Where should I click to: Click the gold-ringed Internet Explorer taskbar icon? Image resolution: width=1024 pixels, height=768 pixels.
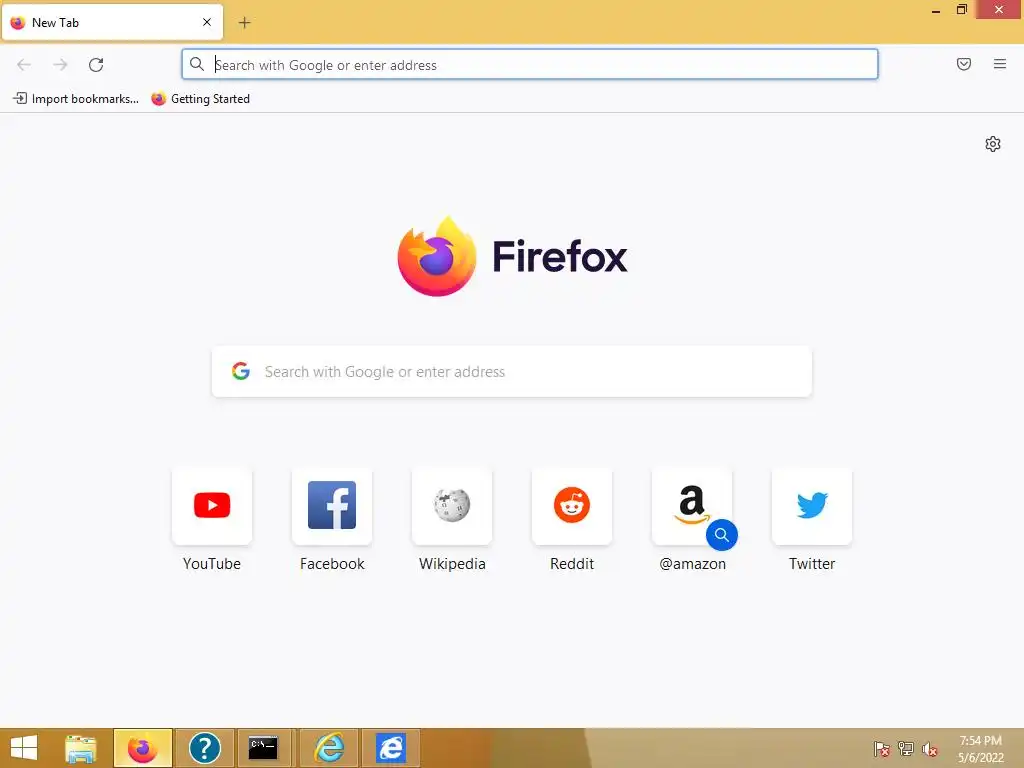pyautogui.click(x=329, y=748)
